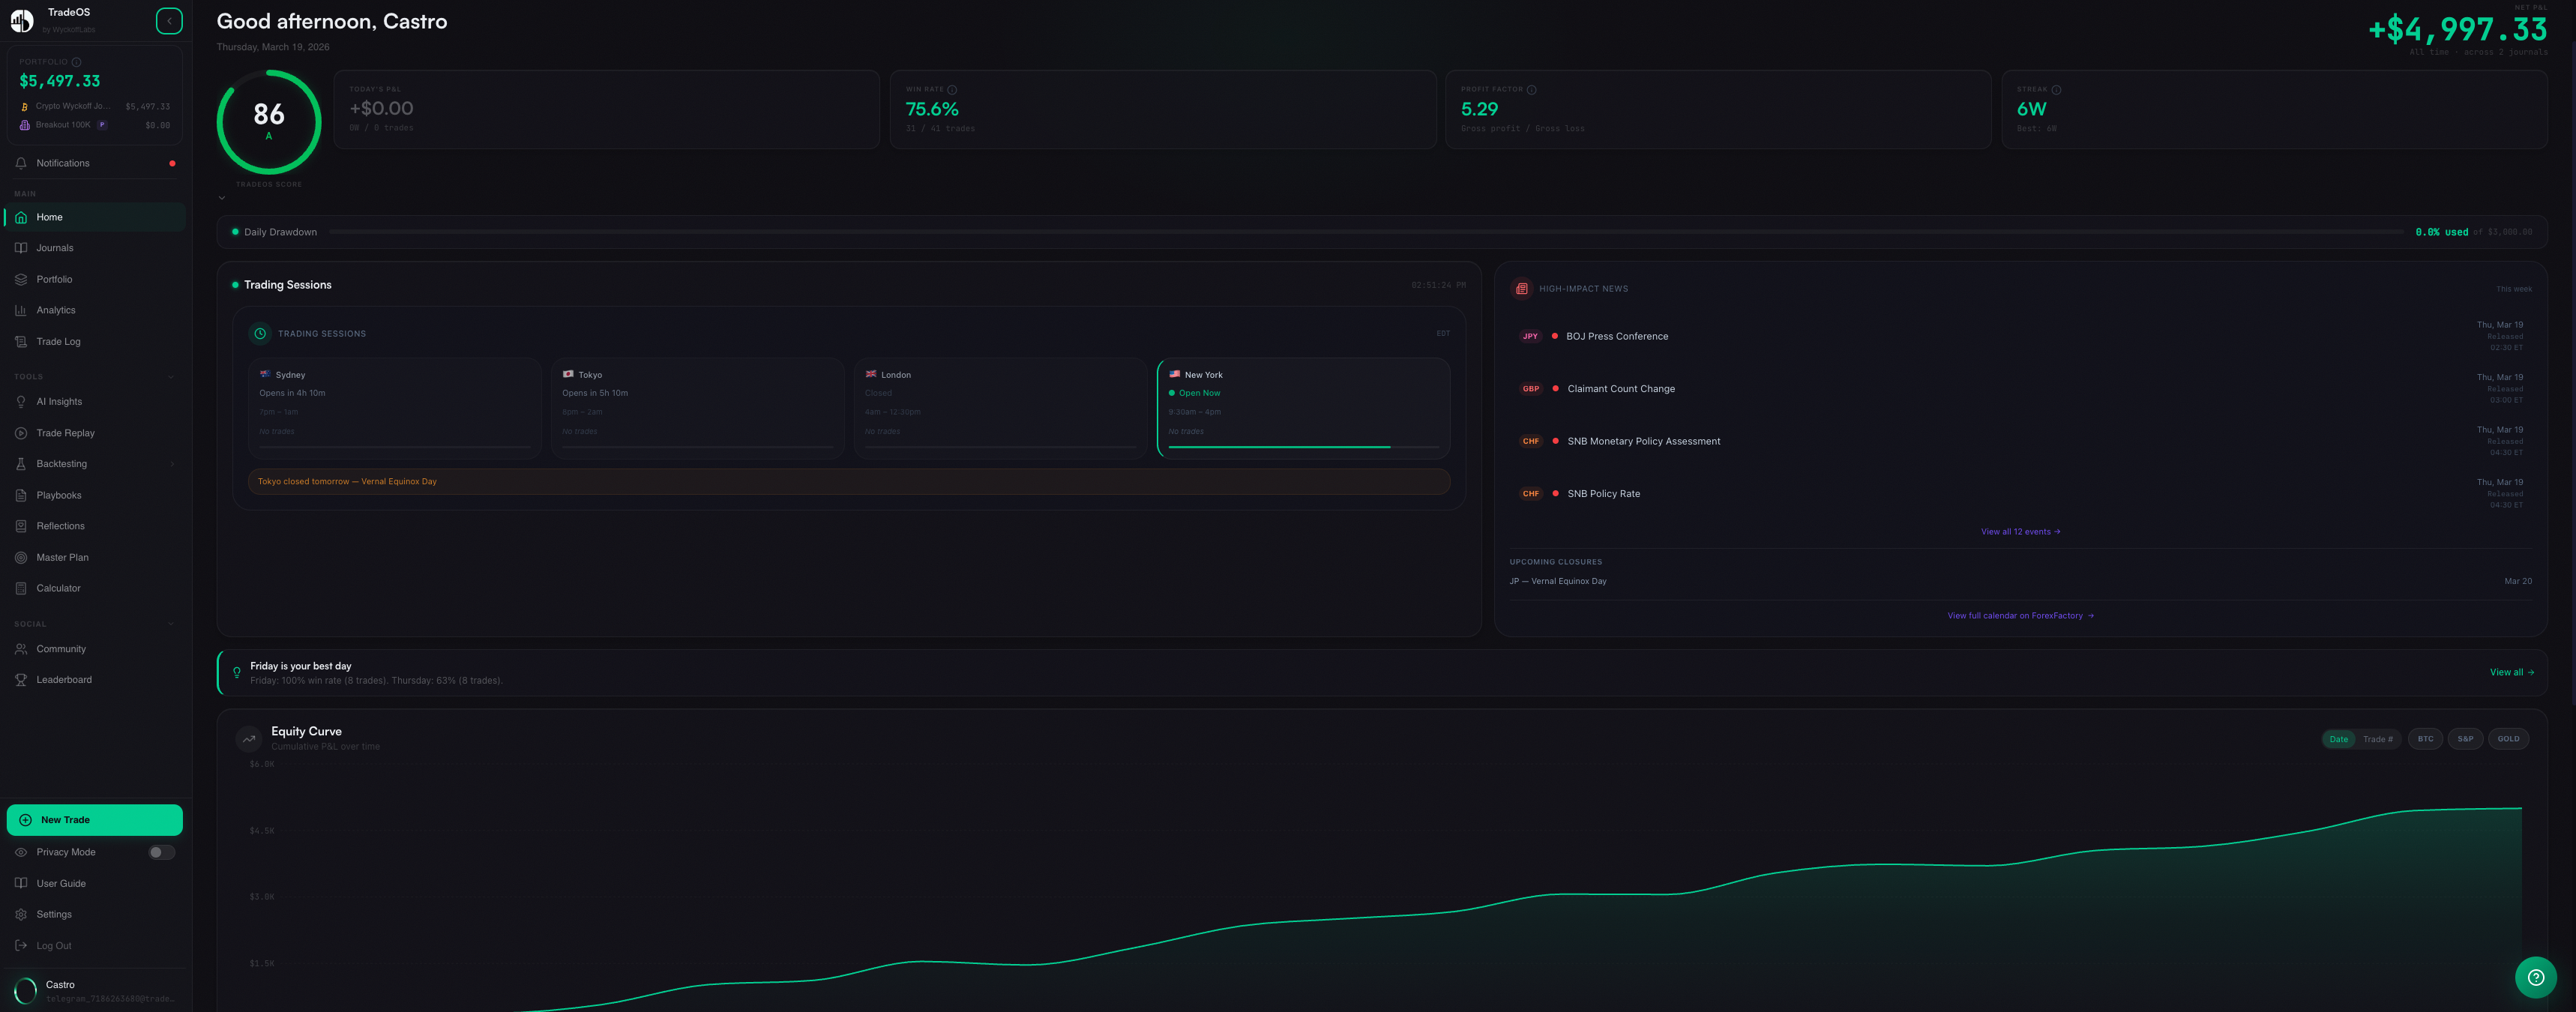2576x1012 pixels.
Task: Open the Castro profile footer
Action: (95, 990)
